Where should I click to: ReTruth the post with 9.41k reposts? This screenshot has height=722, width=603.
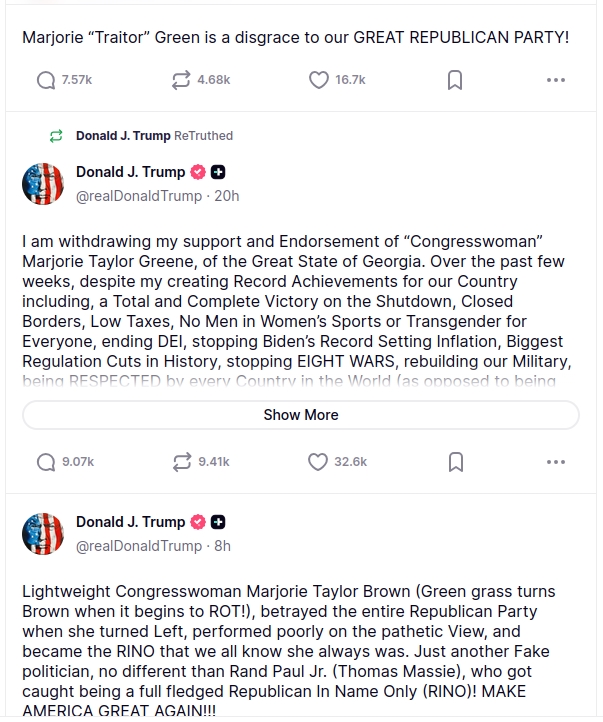[181, 462]
